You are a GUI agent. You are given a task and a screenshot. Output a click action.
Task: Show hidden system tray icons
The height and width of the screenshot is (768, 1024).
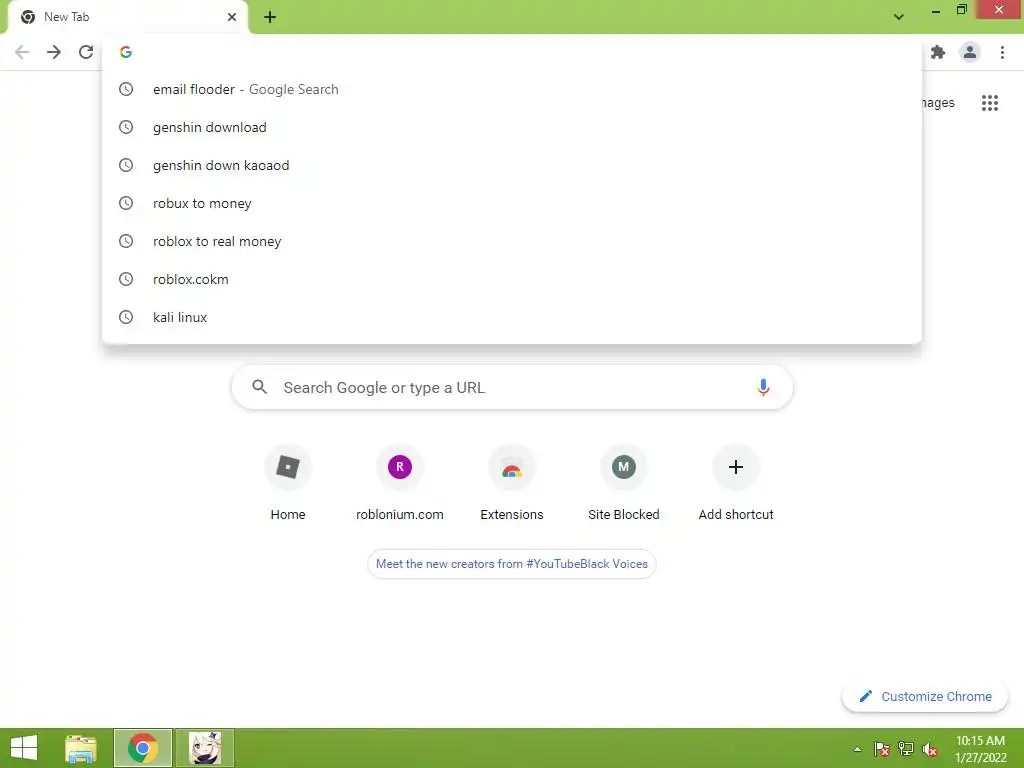click(x=857, y=749)
